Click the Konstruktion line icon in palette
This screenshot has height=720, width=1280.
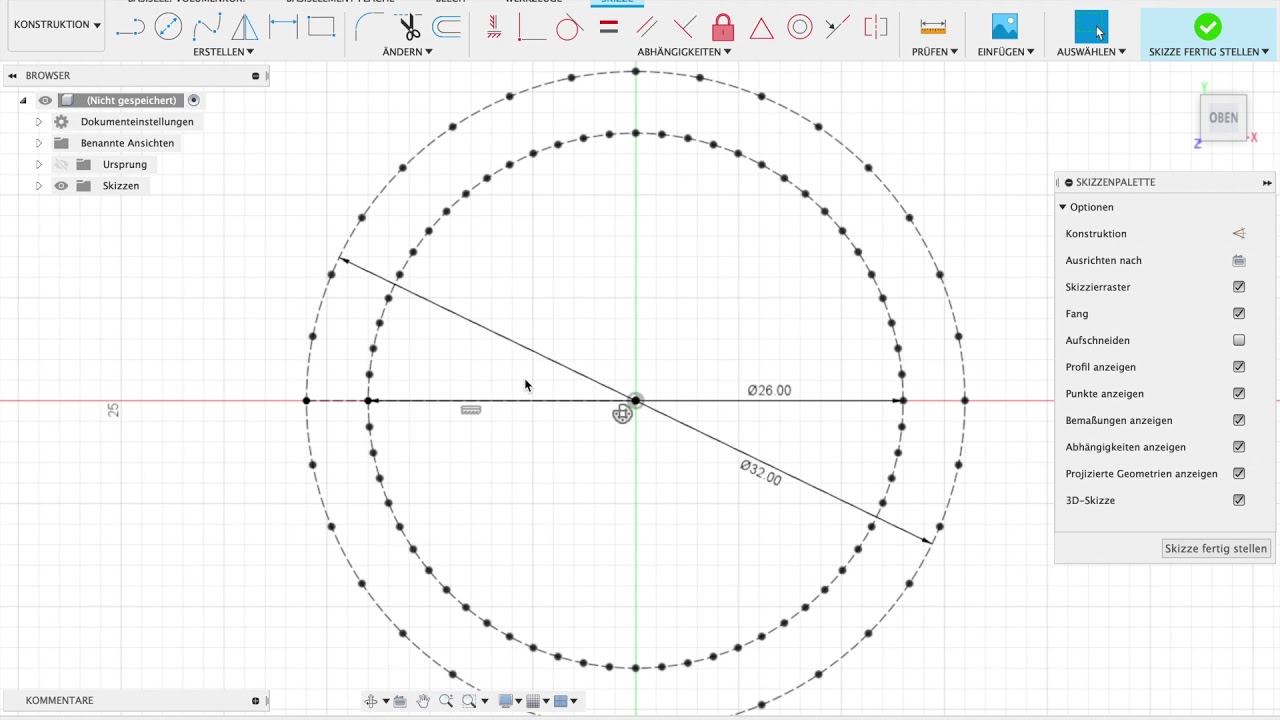(x=1239, y=234)
